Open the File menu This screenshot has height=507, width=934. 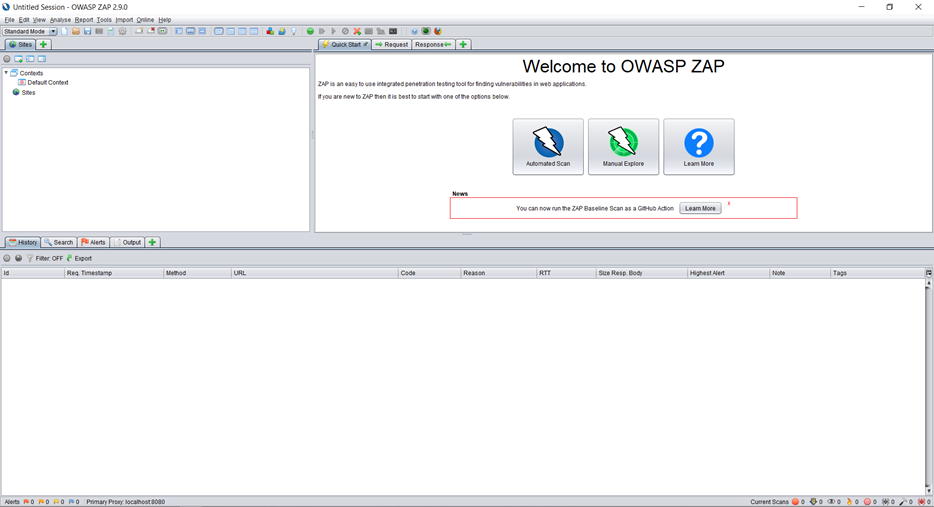tap(10, 20)
